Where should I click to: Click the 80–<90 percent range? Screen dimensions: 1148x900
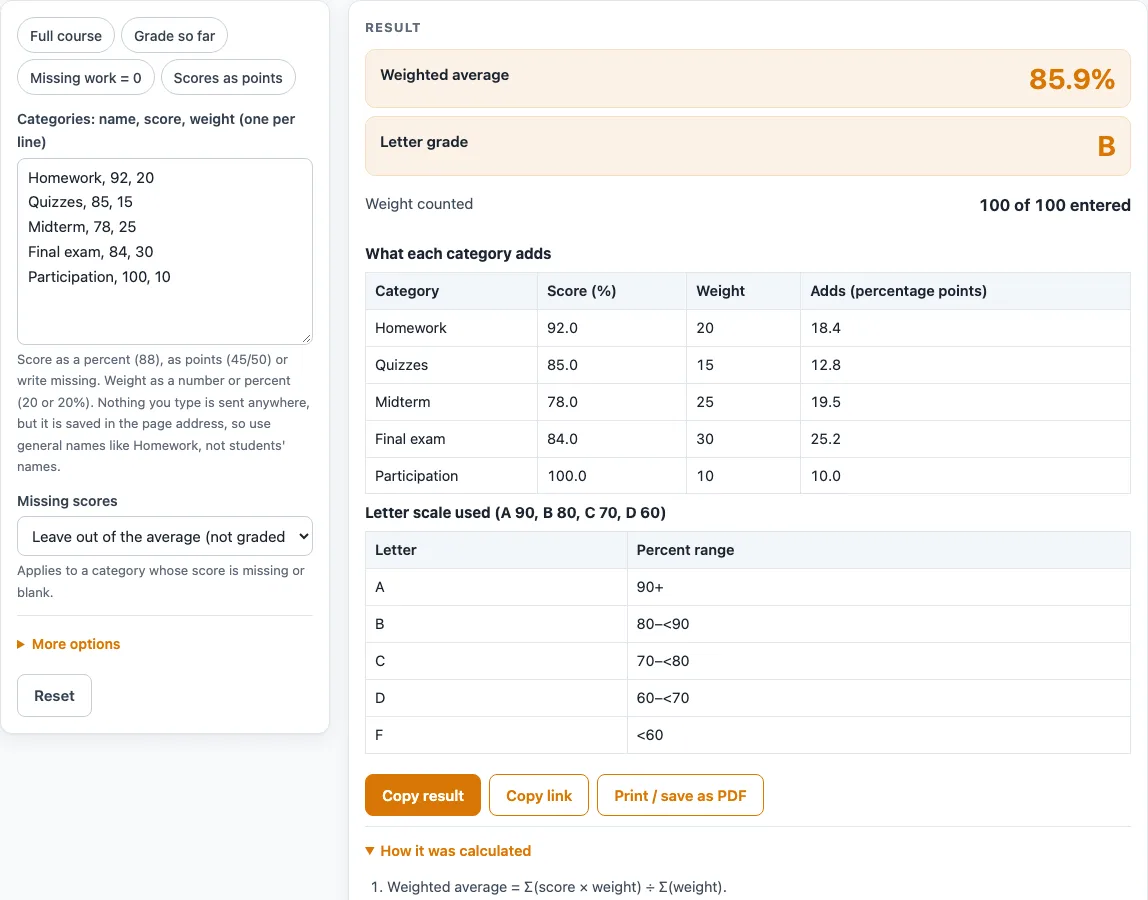pyautogui.click(x=663, y=624)
